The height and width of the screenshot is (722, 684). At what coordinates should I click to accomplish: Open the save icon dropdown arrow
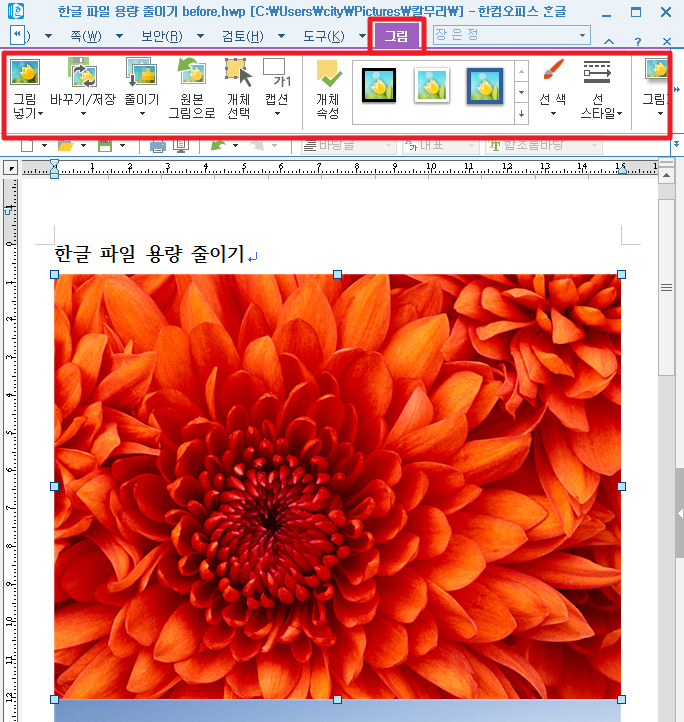(123, 146)
